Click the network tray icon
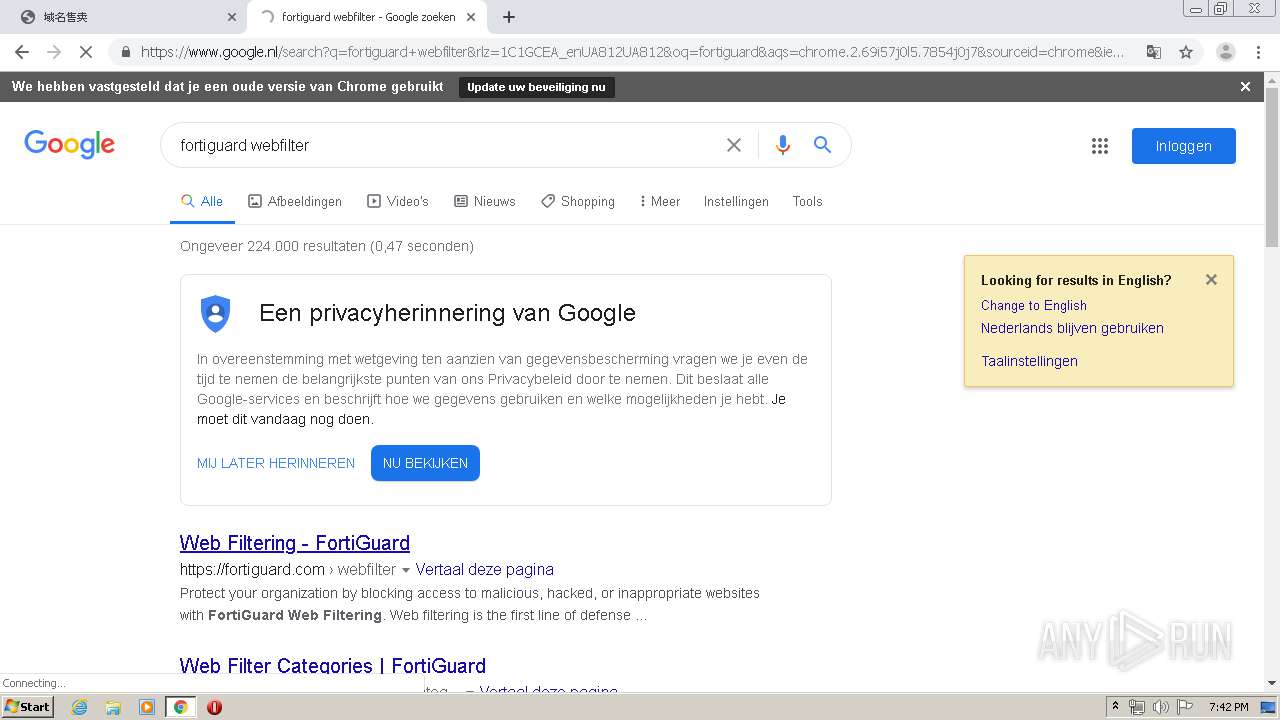1280x720 pixels. click(x=1137, y=707)
